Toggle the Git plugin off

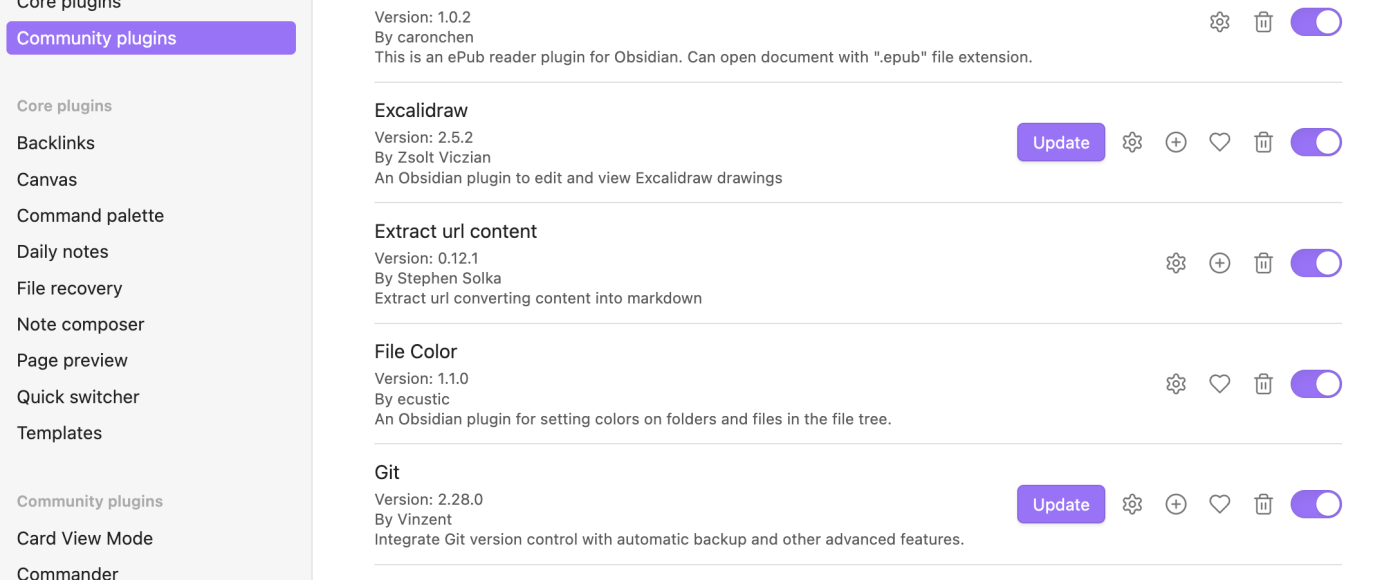click(1316, 504)
